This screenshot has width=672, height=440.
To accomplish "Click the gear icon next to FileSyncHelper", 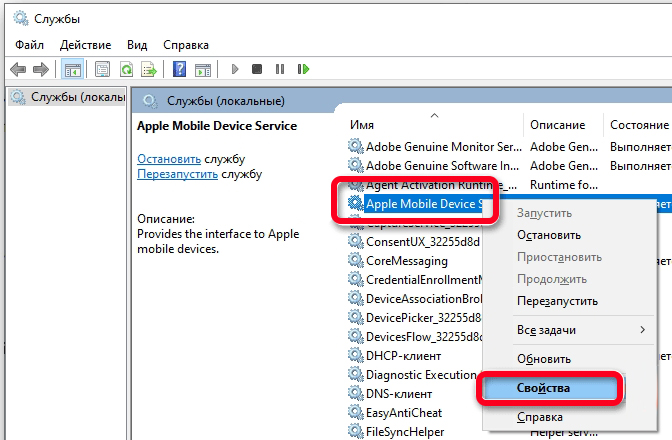I will (x=355, y=431).
